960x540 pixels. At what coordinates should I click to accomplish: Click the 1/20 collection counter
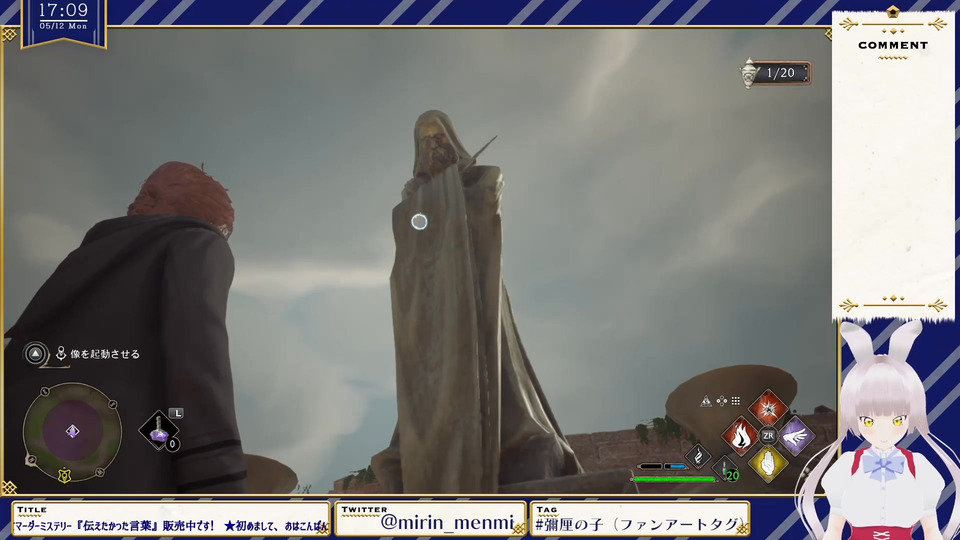[781, 73]
